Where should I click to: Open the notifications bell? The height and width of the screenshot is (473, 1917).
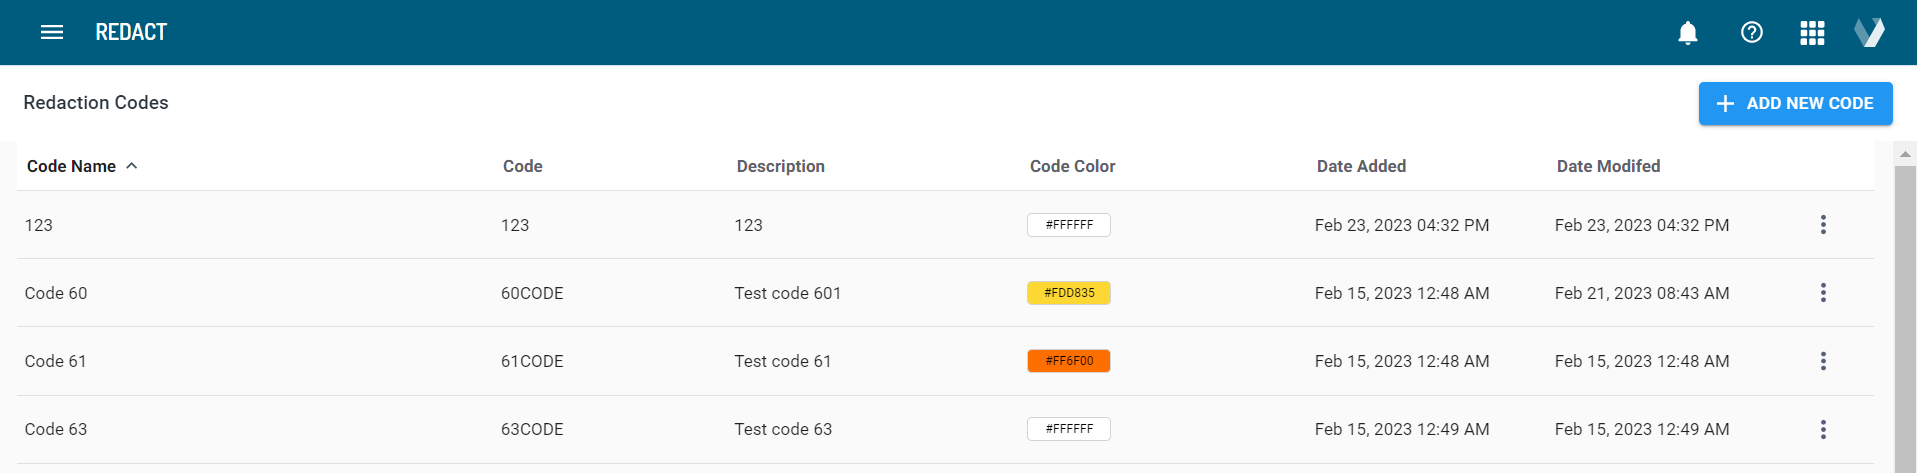click(1687, 33)
